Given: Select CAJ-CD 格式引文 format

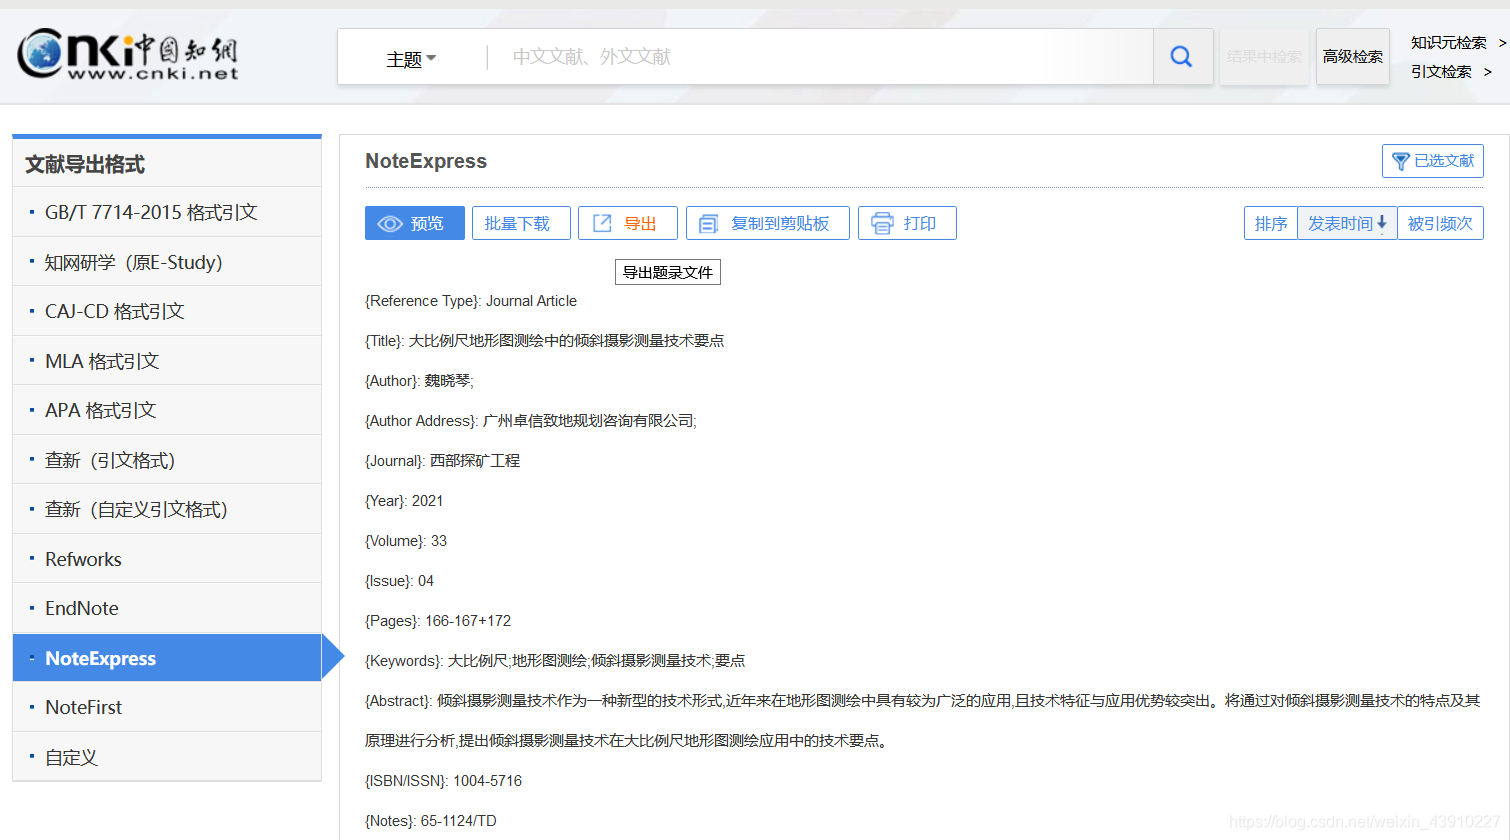Looking at the screenshot, I should click(x=167, y=311).
